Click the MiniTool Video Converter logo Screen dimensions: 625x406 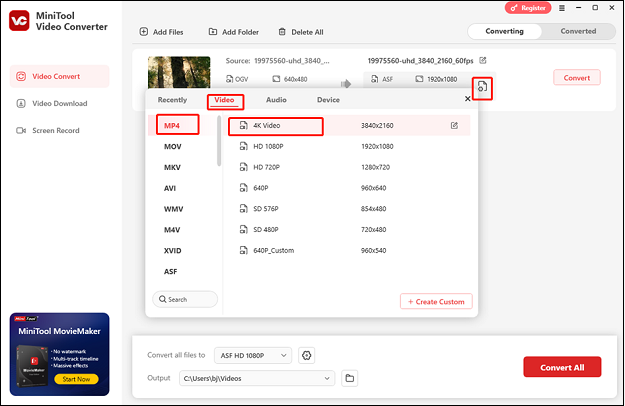[19, 21]
